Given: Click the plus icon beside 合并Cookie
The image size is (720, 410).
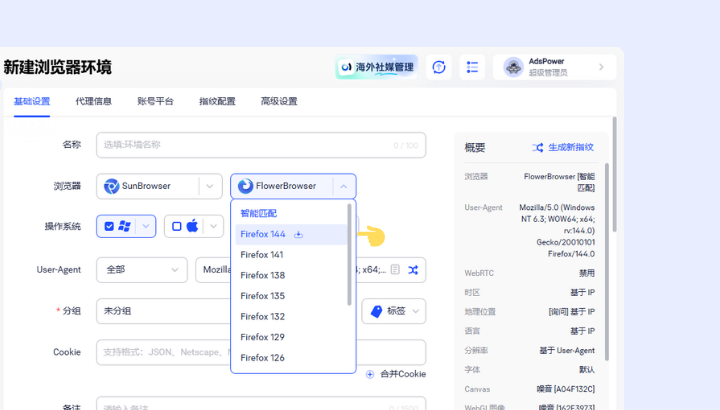Looking at the screenshot, I should [370, 374].
